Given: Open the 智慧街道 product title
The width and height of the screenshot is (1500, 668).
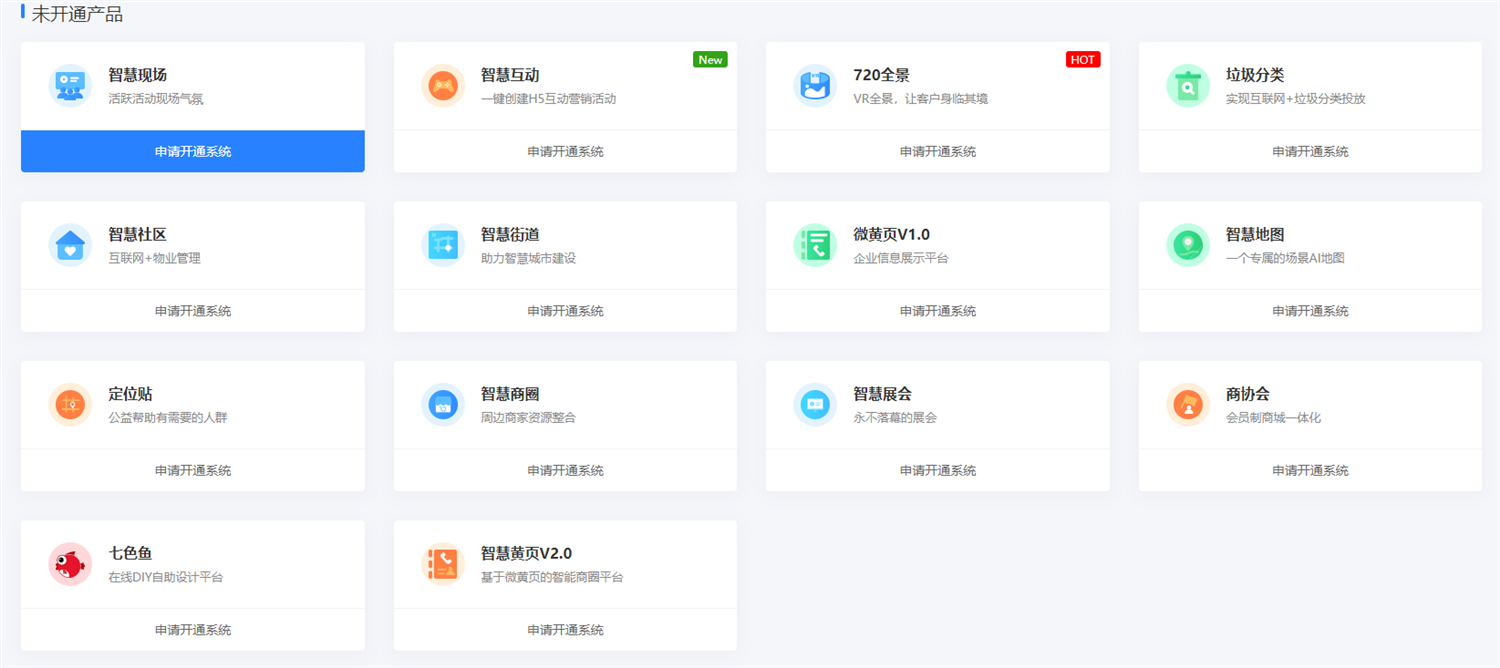Looking at the screenshot, I should (x=510, y=235).
